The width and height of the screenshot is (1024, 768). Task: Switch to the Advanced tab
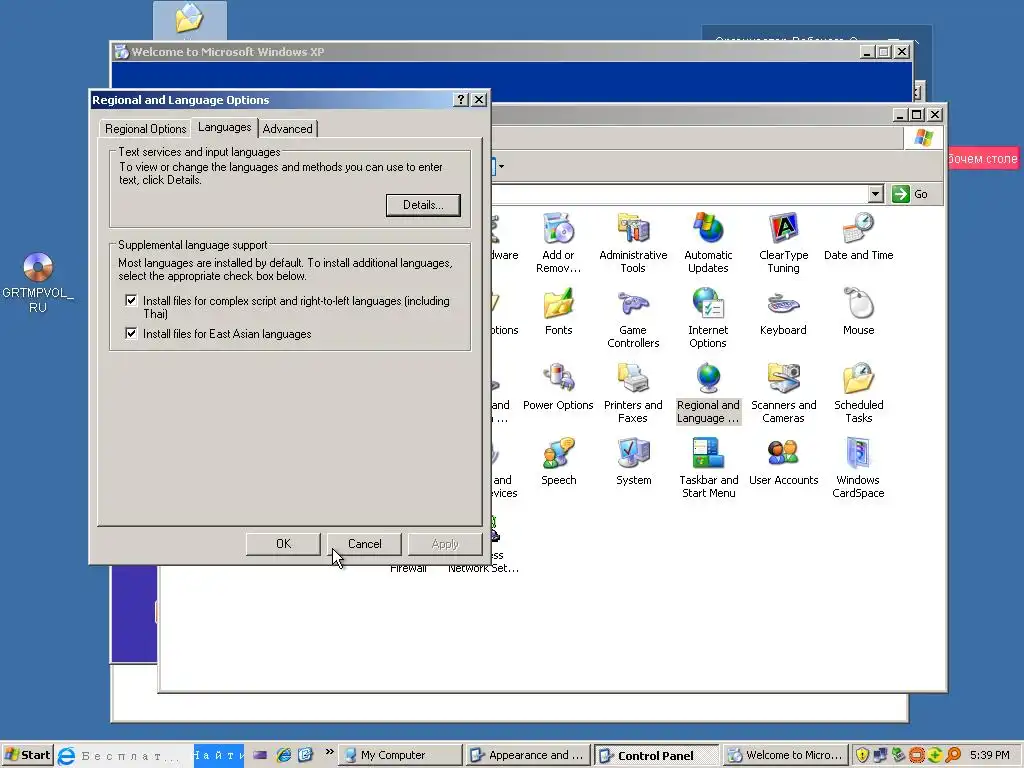[287, 129]
